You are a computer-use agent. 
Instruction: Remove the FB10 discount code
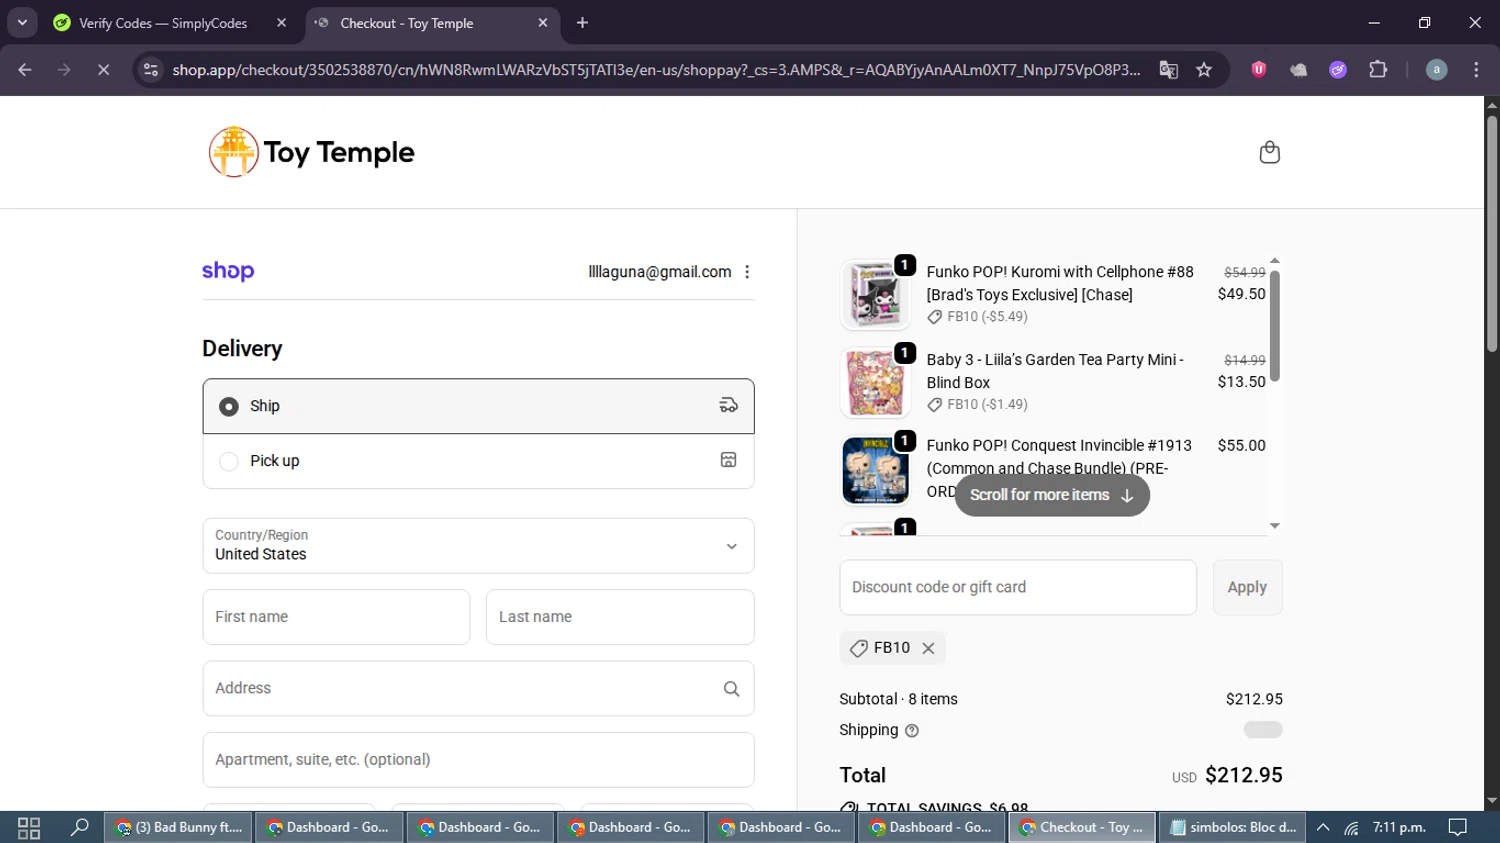click(928, 648)
